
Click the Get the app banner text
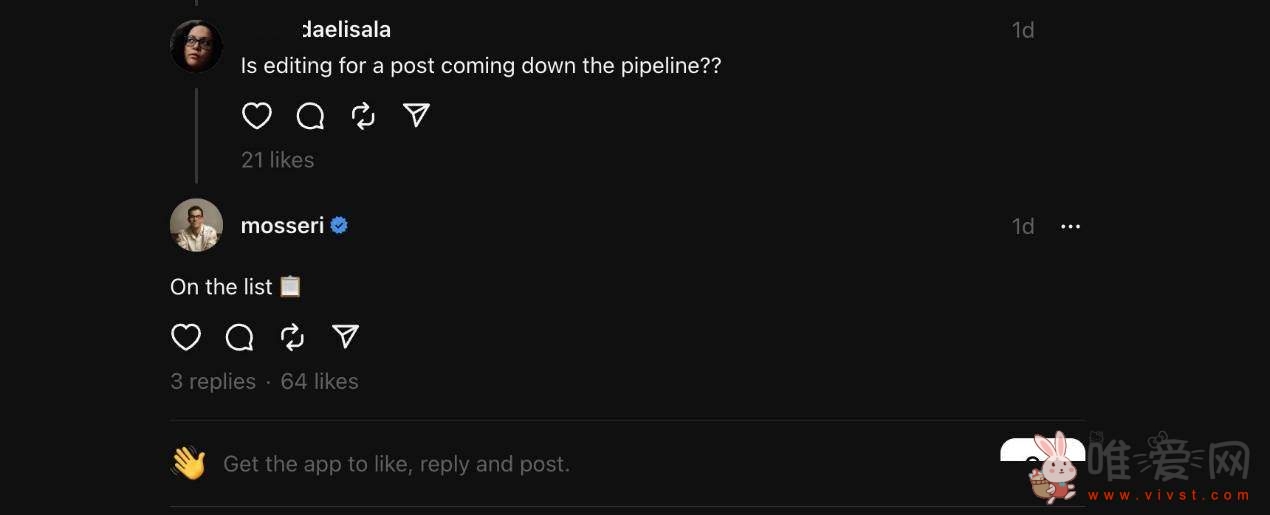click(x=396, y=464)
